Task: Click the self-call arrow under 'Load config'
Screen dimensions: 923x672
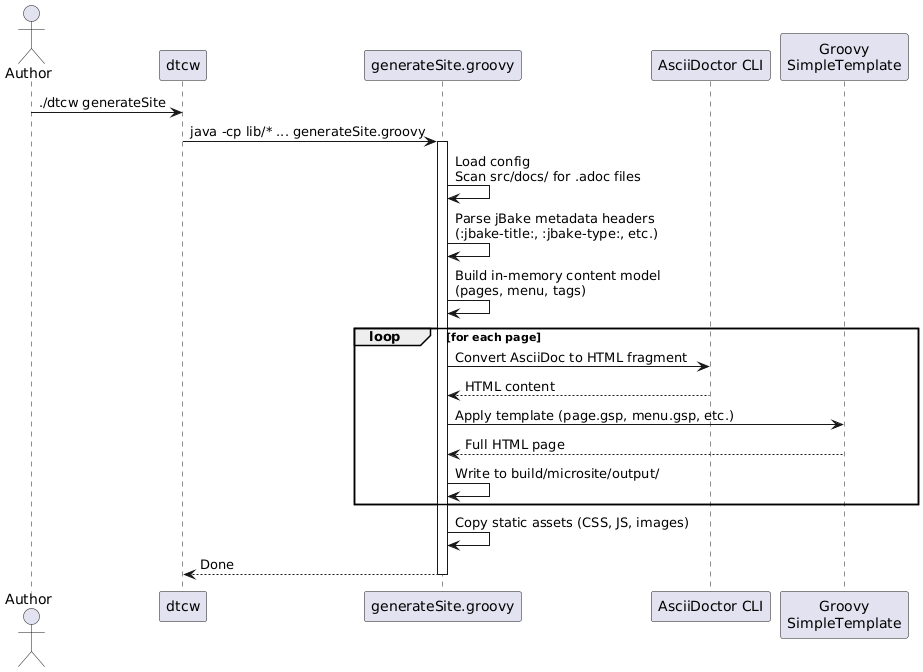Action: pyautogui.click(x=469, y=192)
